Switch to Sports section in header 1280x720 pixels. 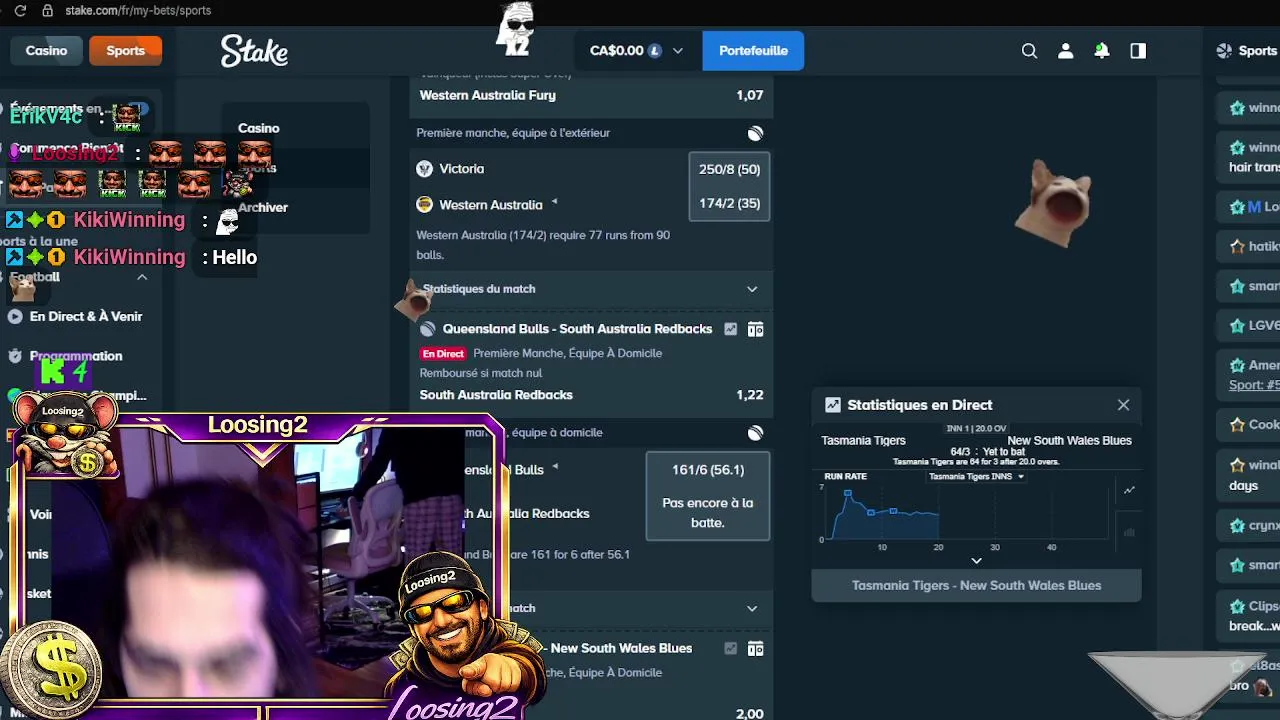[126, 50]
